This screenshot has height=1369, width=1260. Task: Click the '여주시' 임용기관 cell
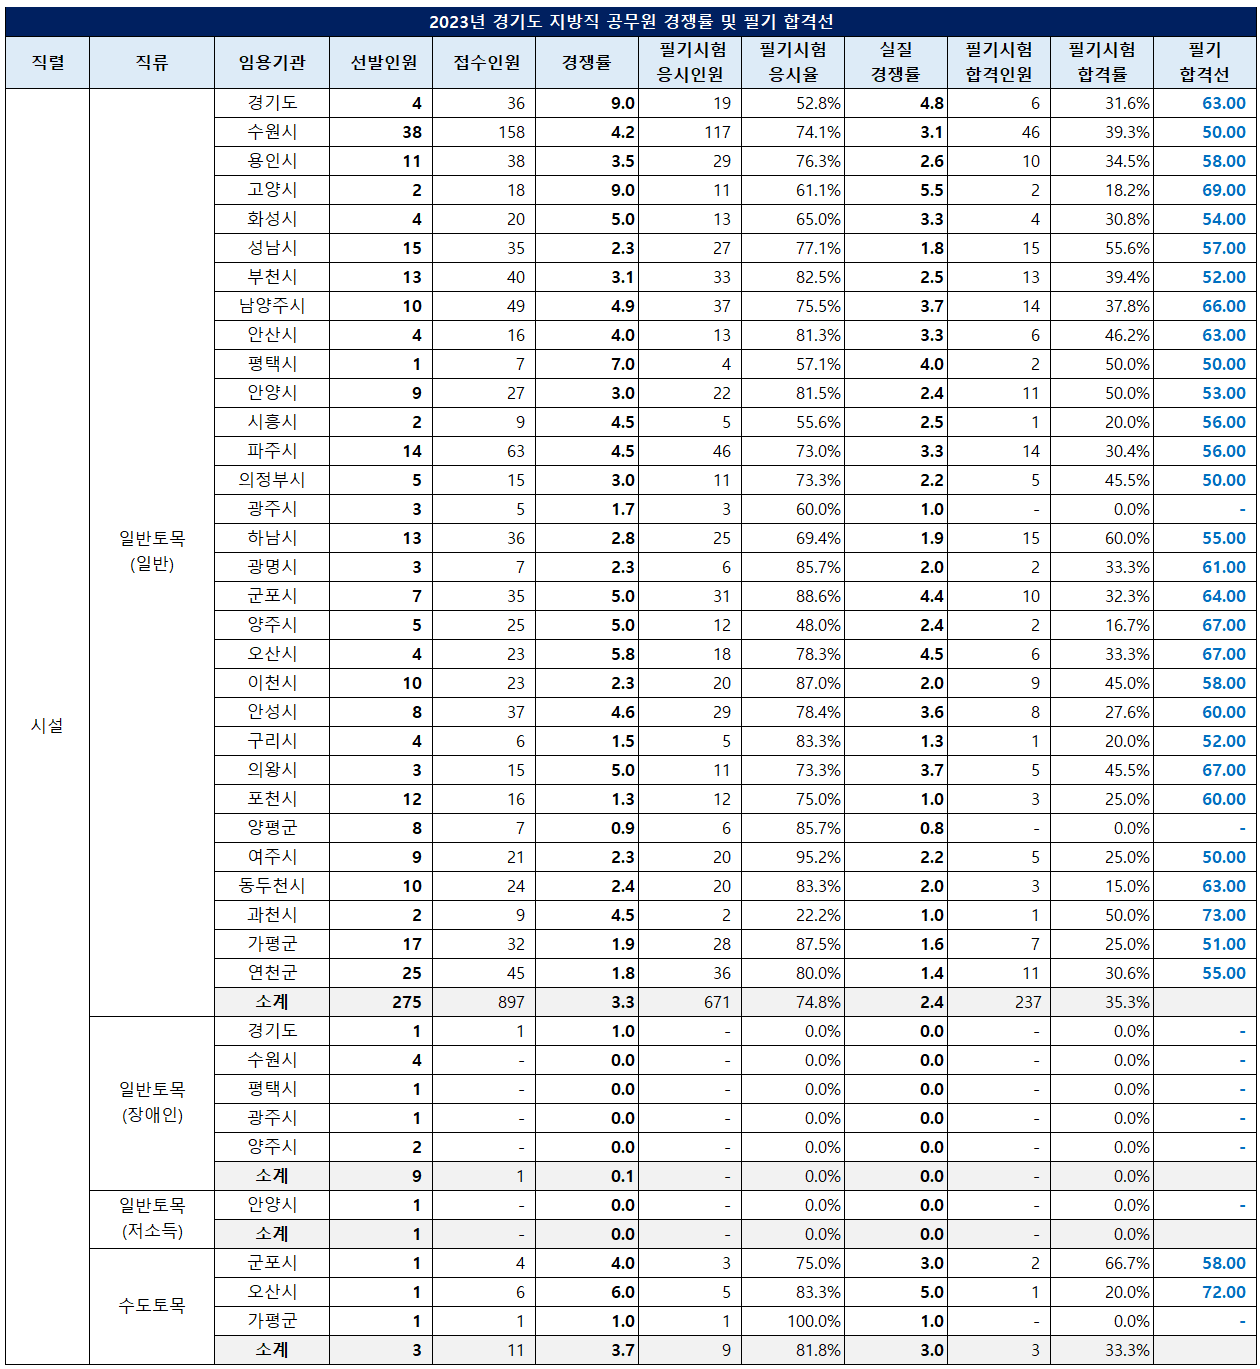coord(272,857)
